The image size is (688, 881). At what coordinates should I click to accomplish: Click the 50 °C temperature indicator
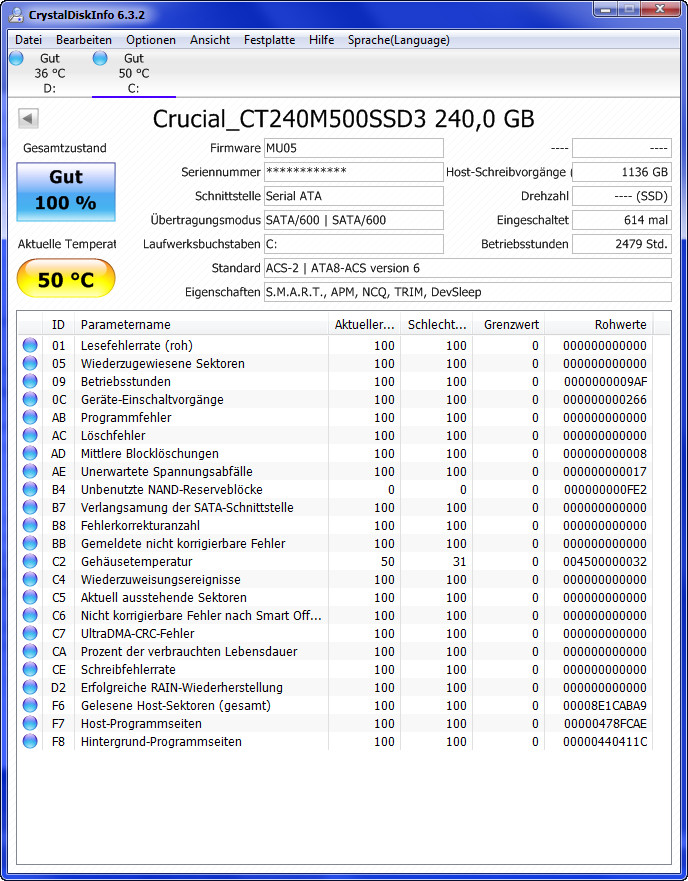(x=66, y=279)
